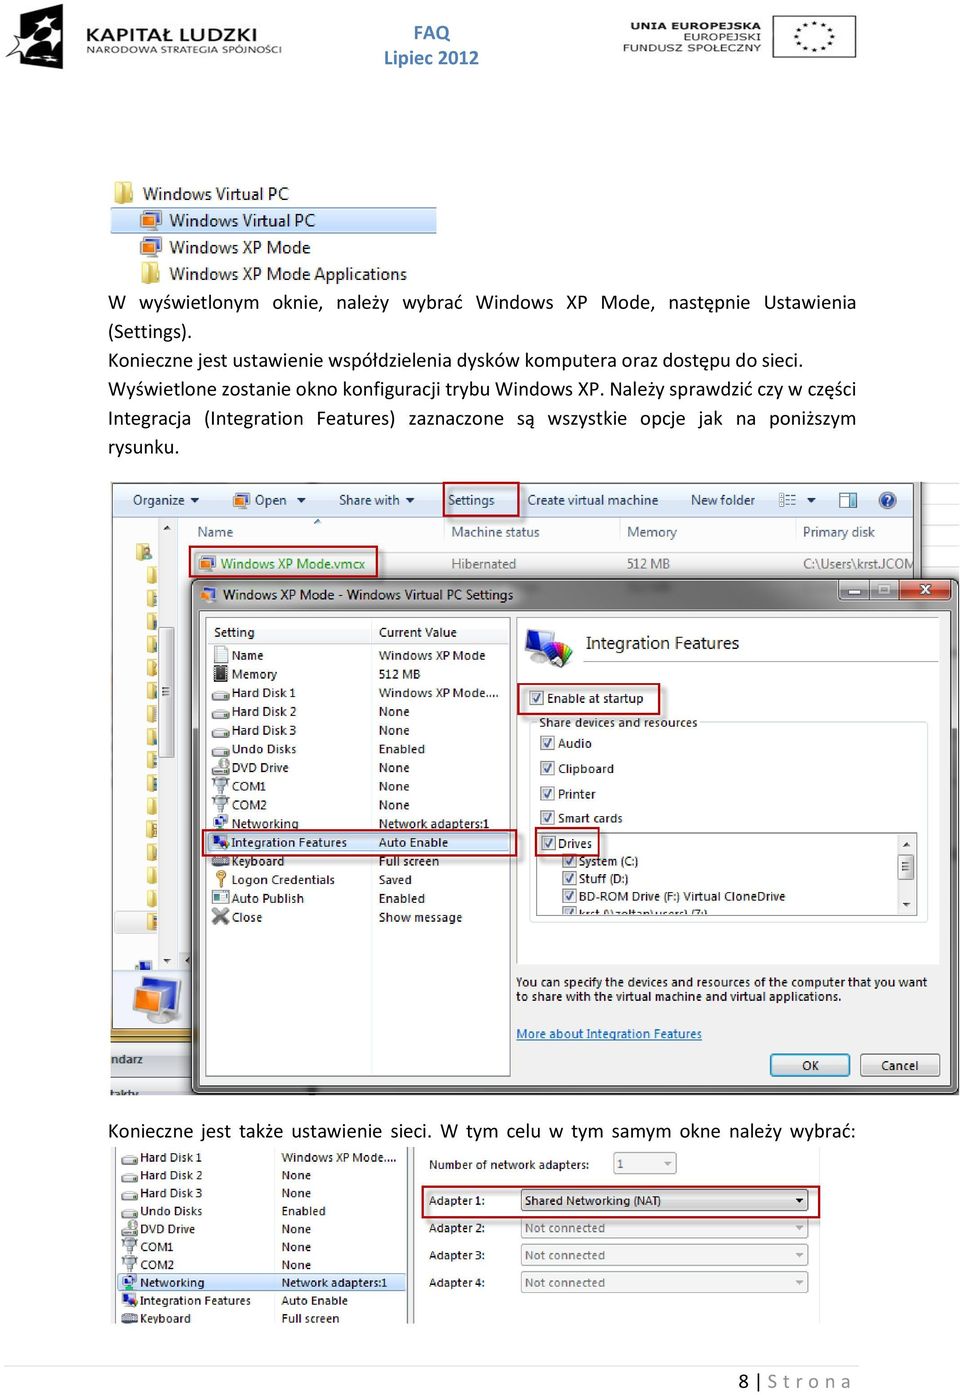Open Number of network adapters dropdown
The image size is (960, 1395).
pyautogui.click(x=644, y=1164)
